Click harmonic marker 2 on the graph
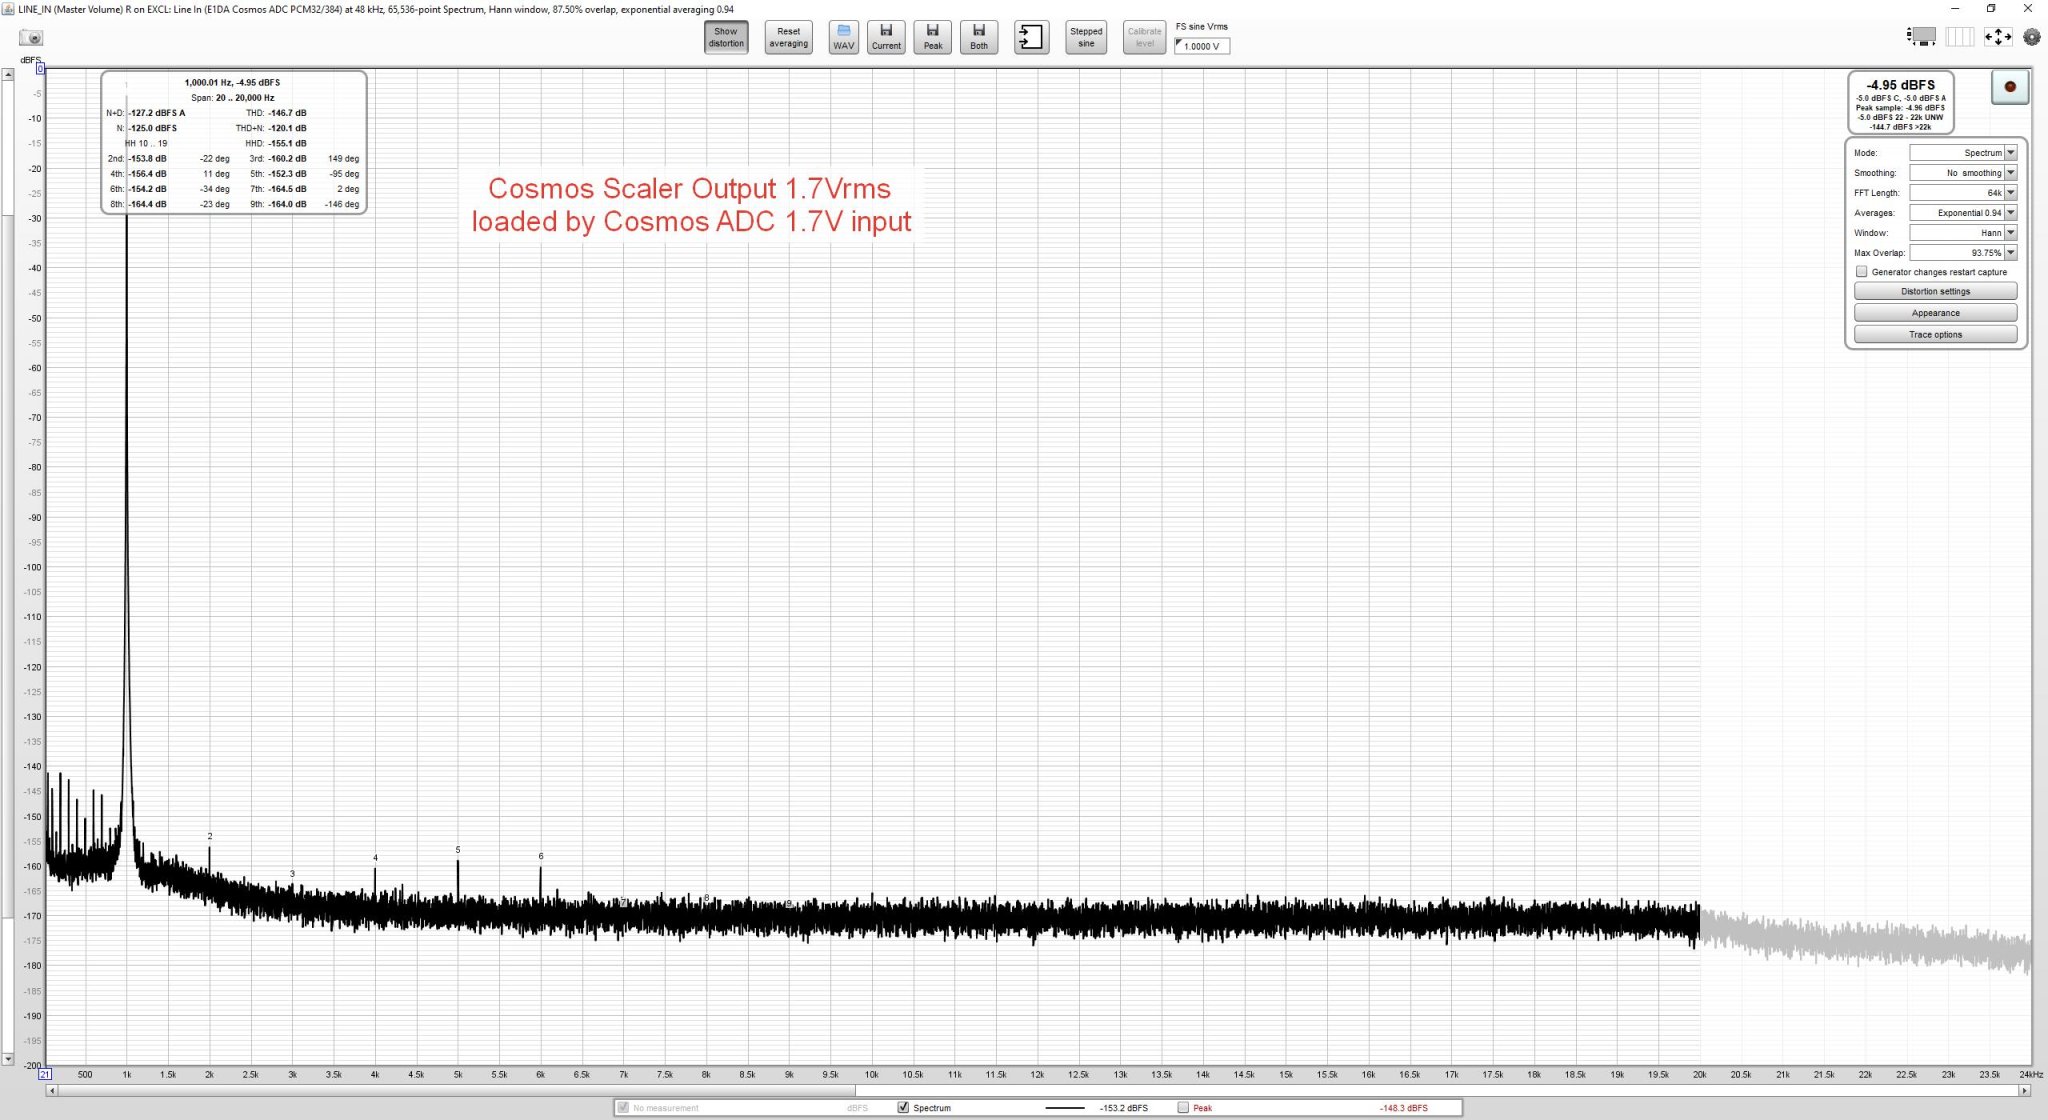Image resolution: width=2048 pixels, height=1120 pixels. [210, 836]
